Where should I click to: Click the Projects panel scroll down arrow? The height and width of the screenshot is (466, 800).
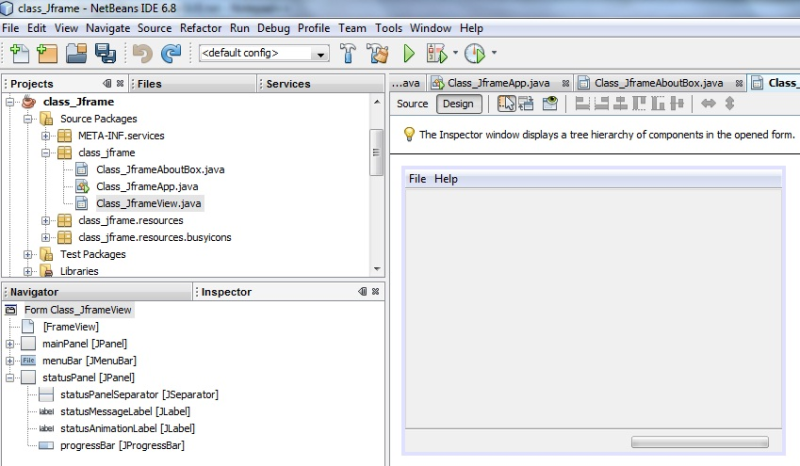point(377,269)
